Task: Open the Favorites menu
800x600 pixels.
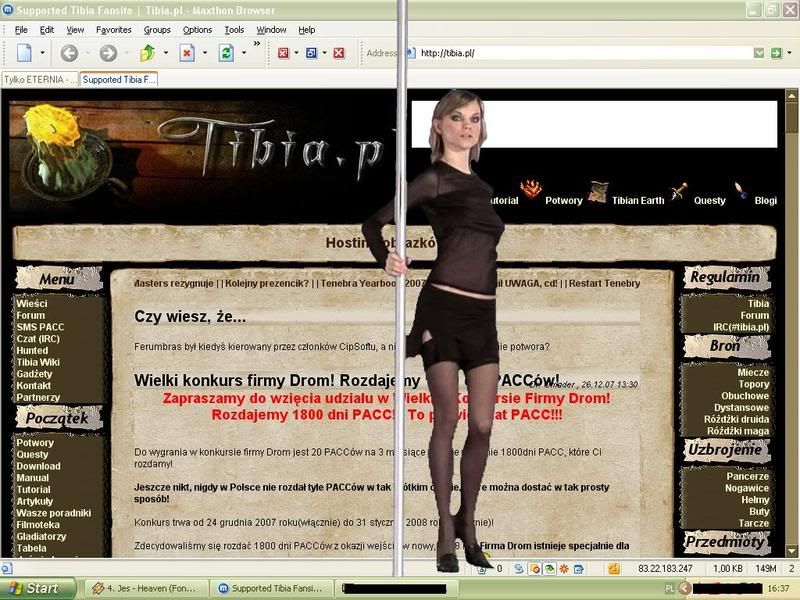Action: click(x=114, y=30)
